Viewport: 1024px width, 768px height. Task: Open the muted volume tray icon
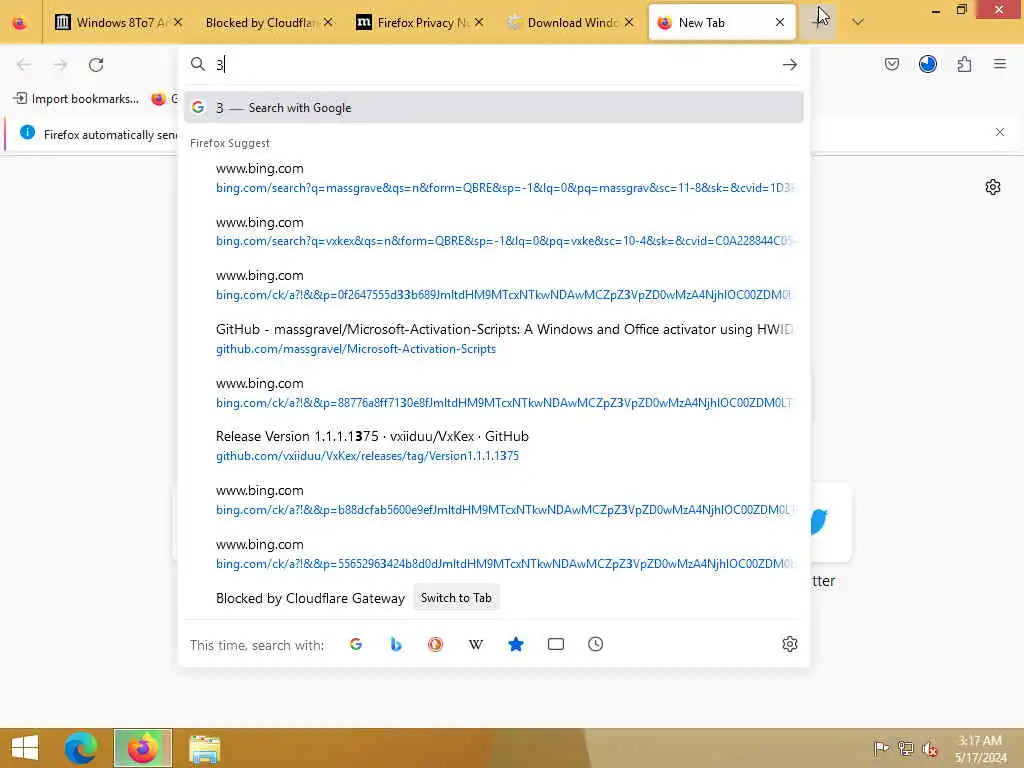[x=929, y=749]
